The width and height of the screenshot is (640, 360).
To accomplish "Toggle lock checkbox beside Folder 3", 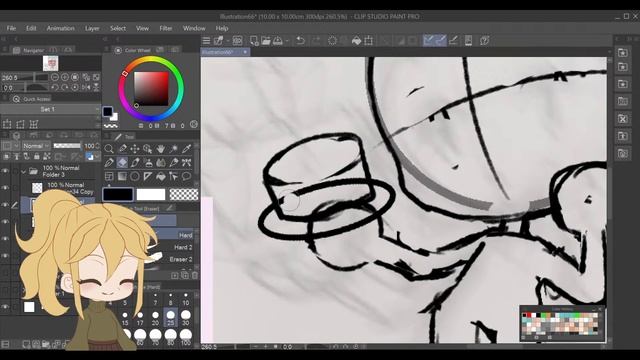I will pos(15,171).
